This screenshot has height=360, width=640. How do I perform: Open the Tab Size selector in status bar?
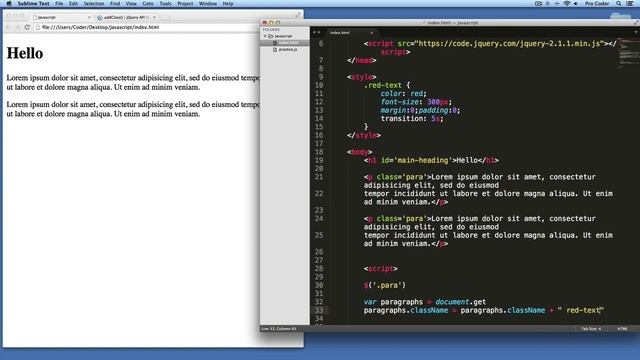(x=591, y=329)
